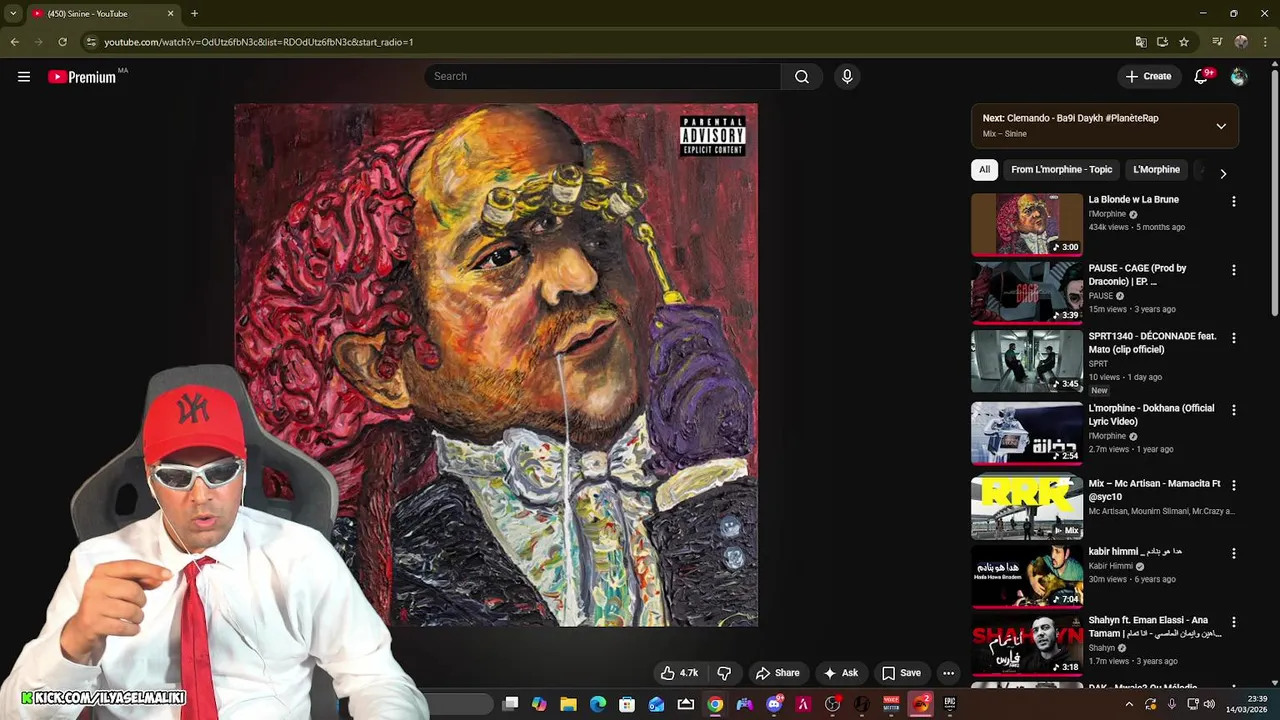
Task: Open La Blonde w La Brune thumbnail
Action: (x=1027, y=225)
